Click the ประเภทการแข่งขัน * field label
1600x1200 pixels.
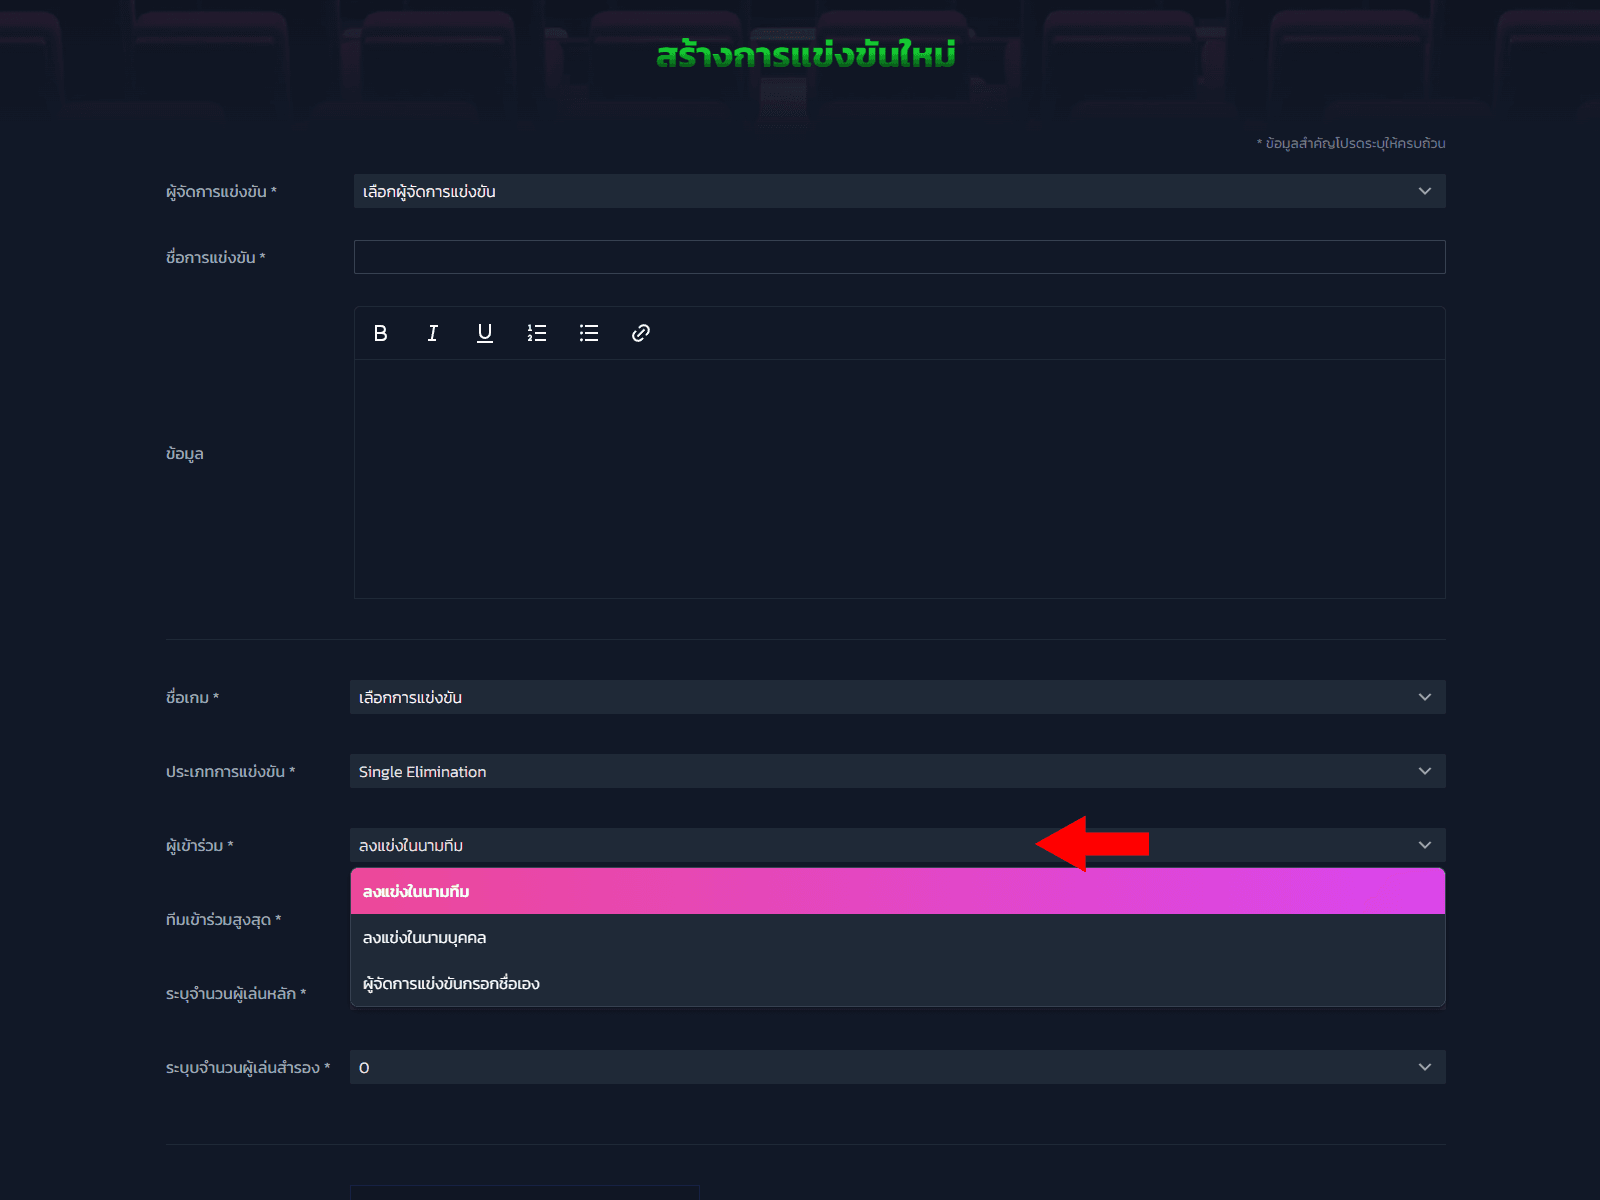coord(230,771)
